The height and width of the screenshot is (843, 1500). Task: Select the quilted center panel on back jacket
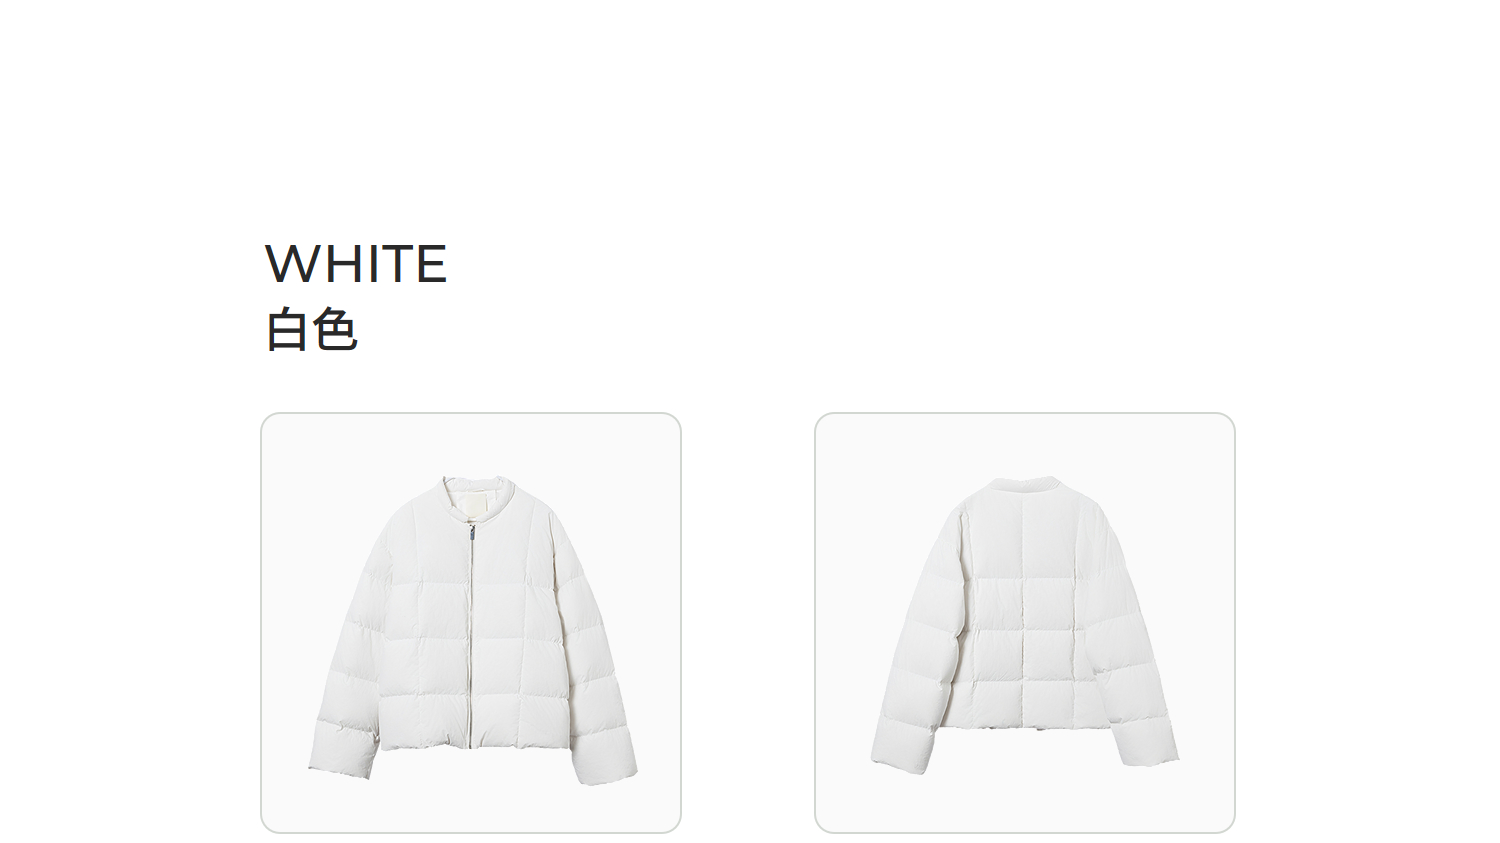coord(1025,640)
